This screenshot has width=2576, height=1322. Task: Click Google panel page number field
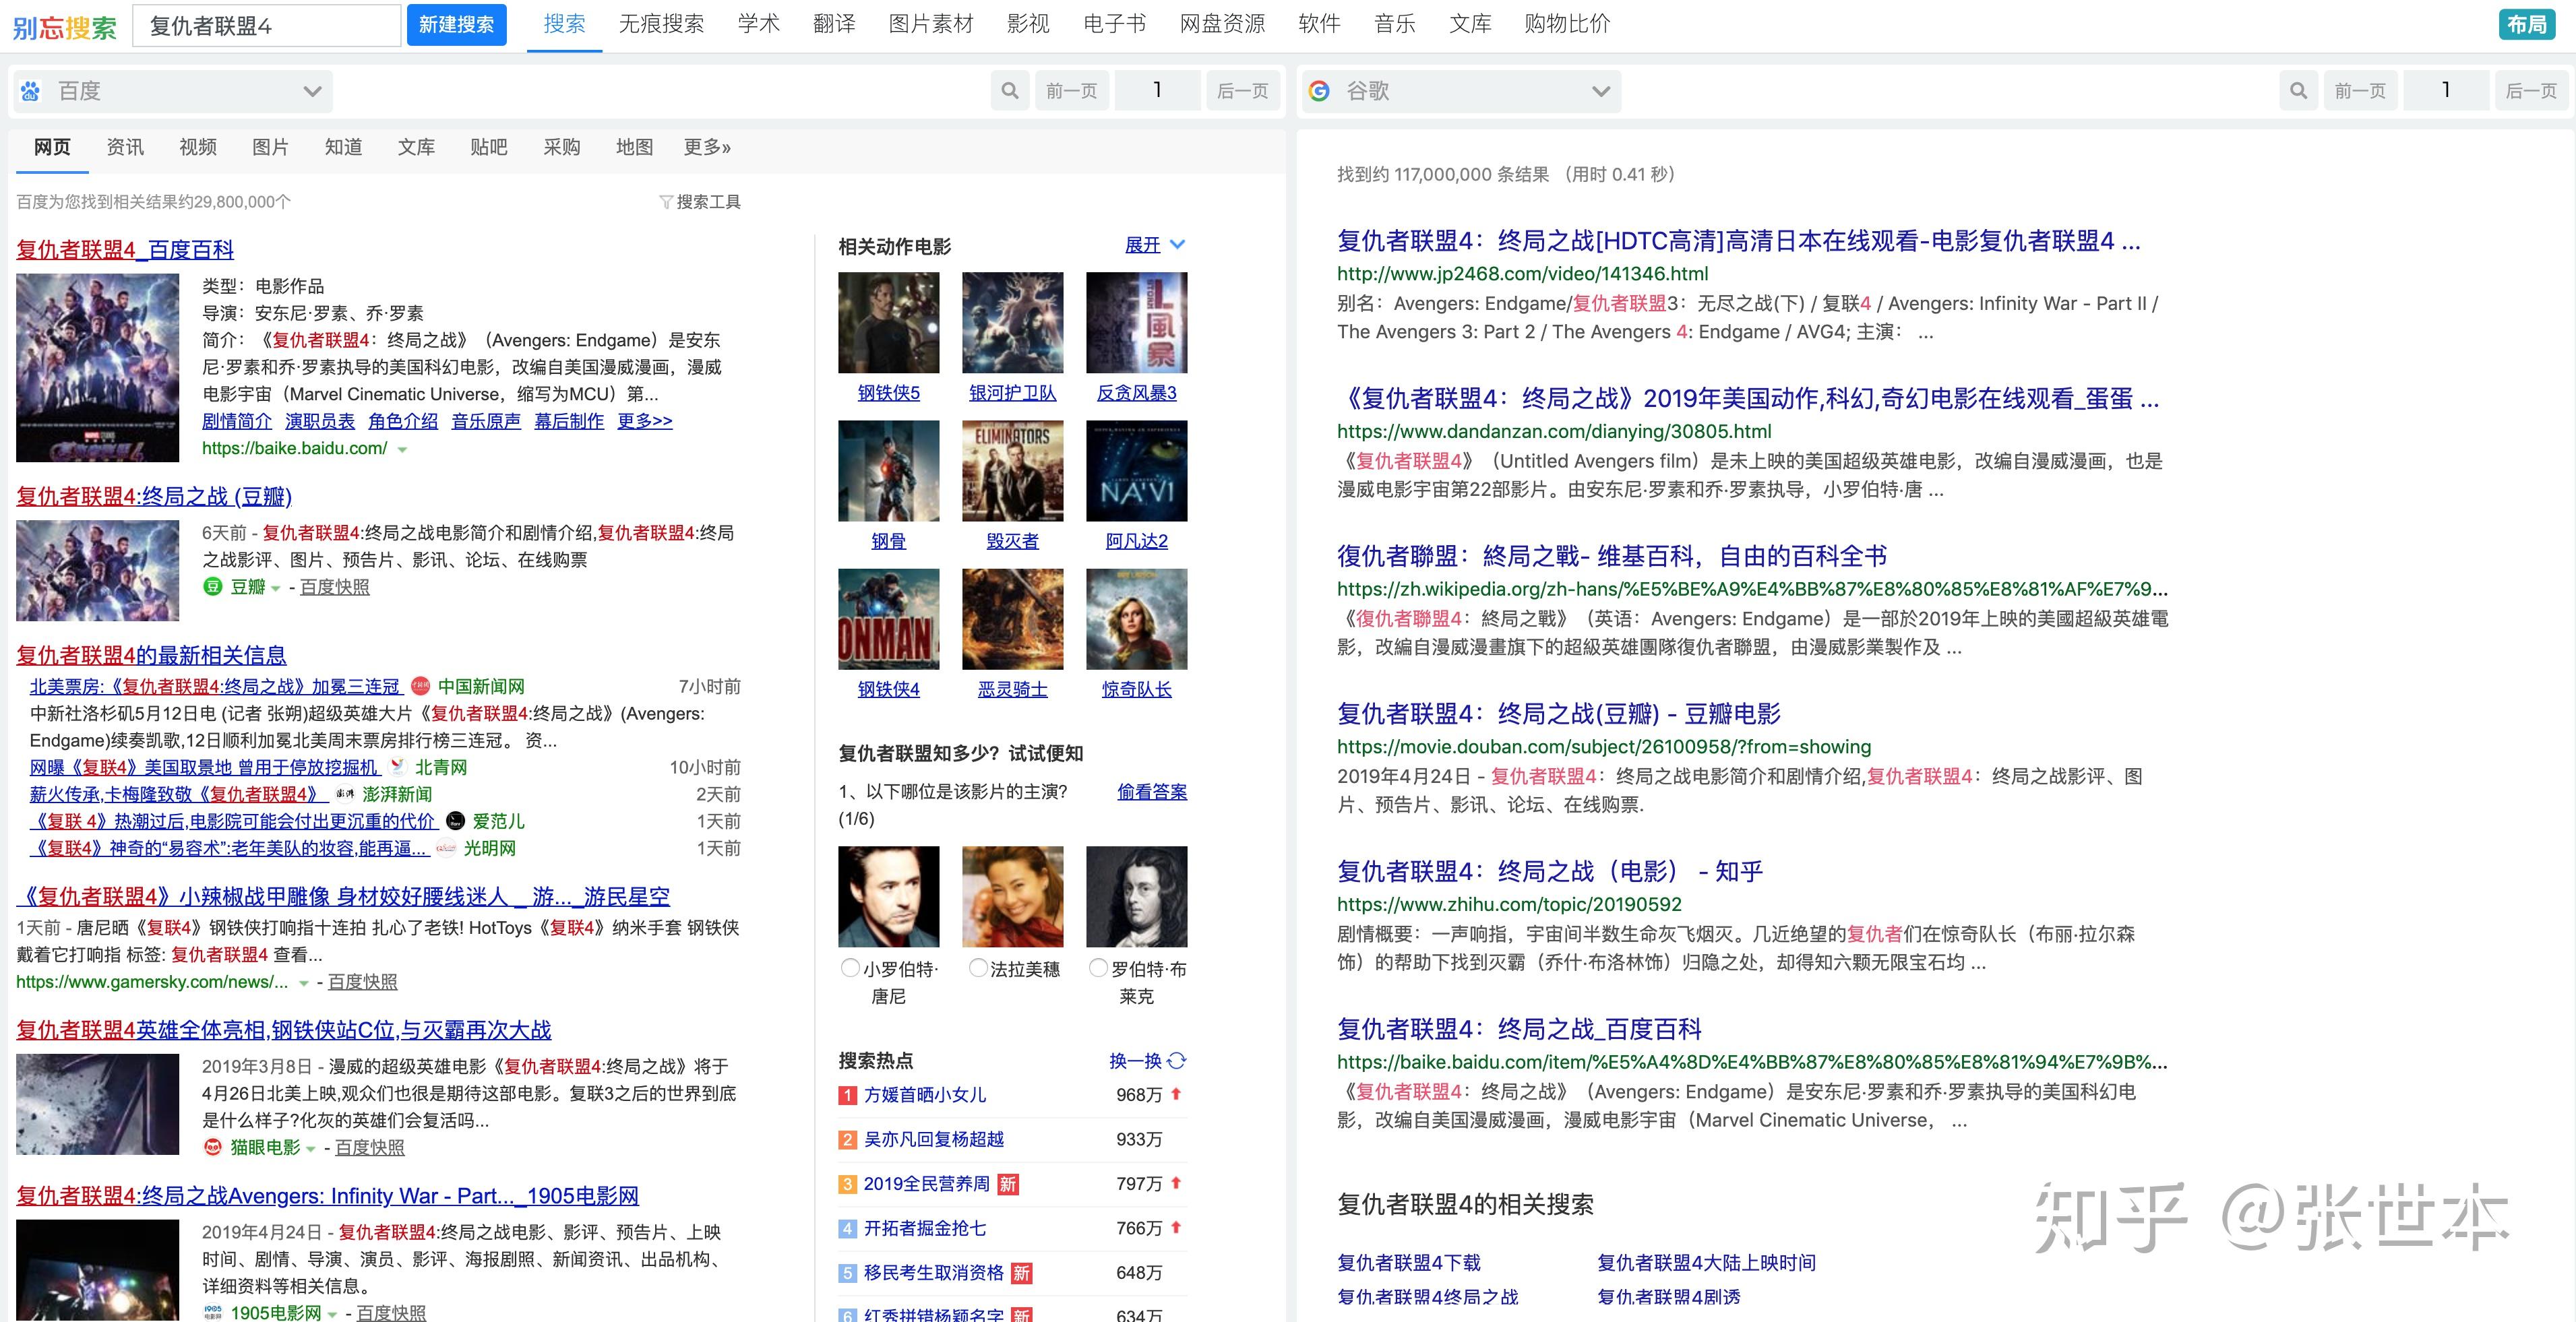click(2446, 91)
